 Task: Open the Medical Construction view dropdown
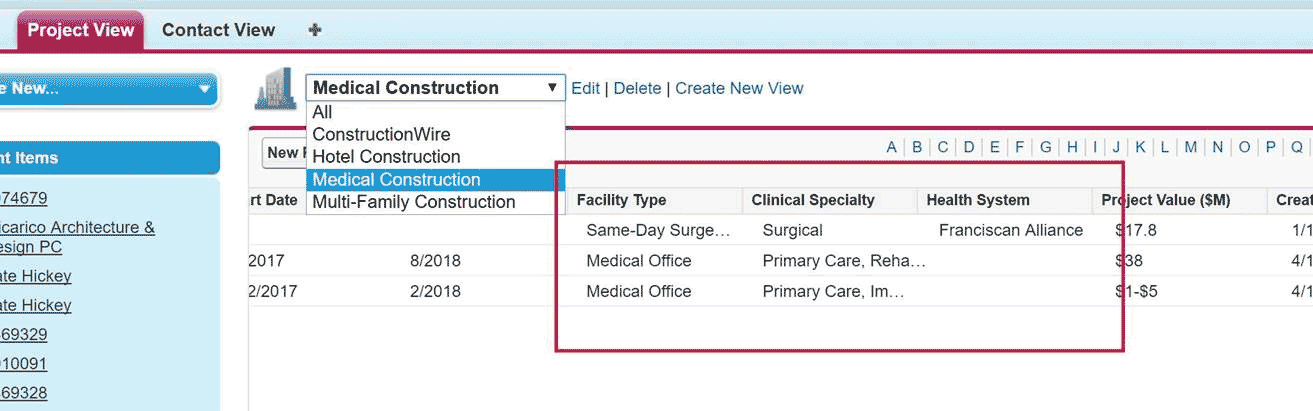click(435, 88)
